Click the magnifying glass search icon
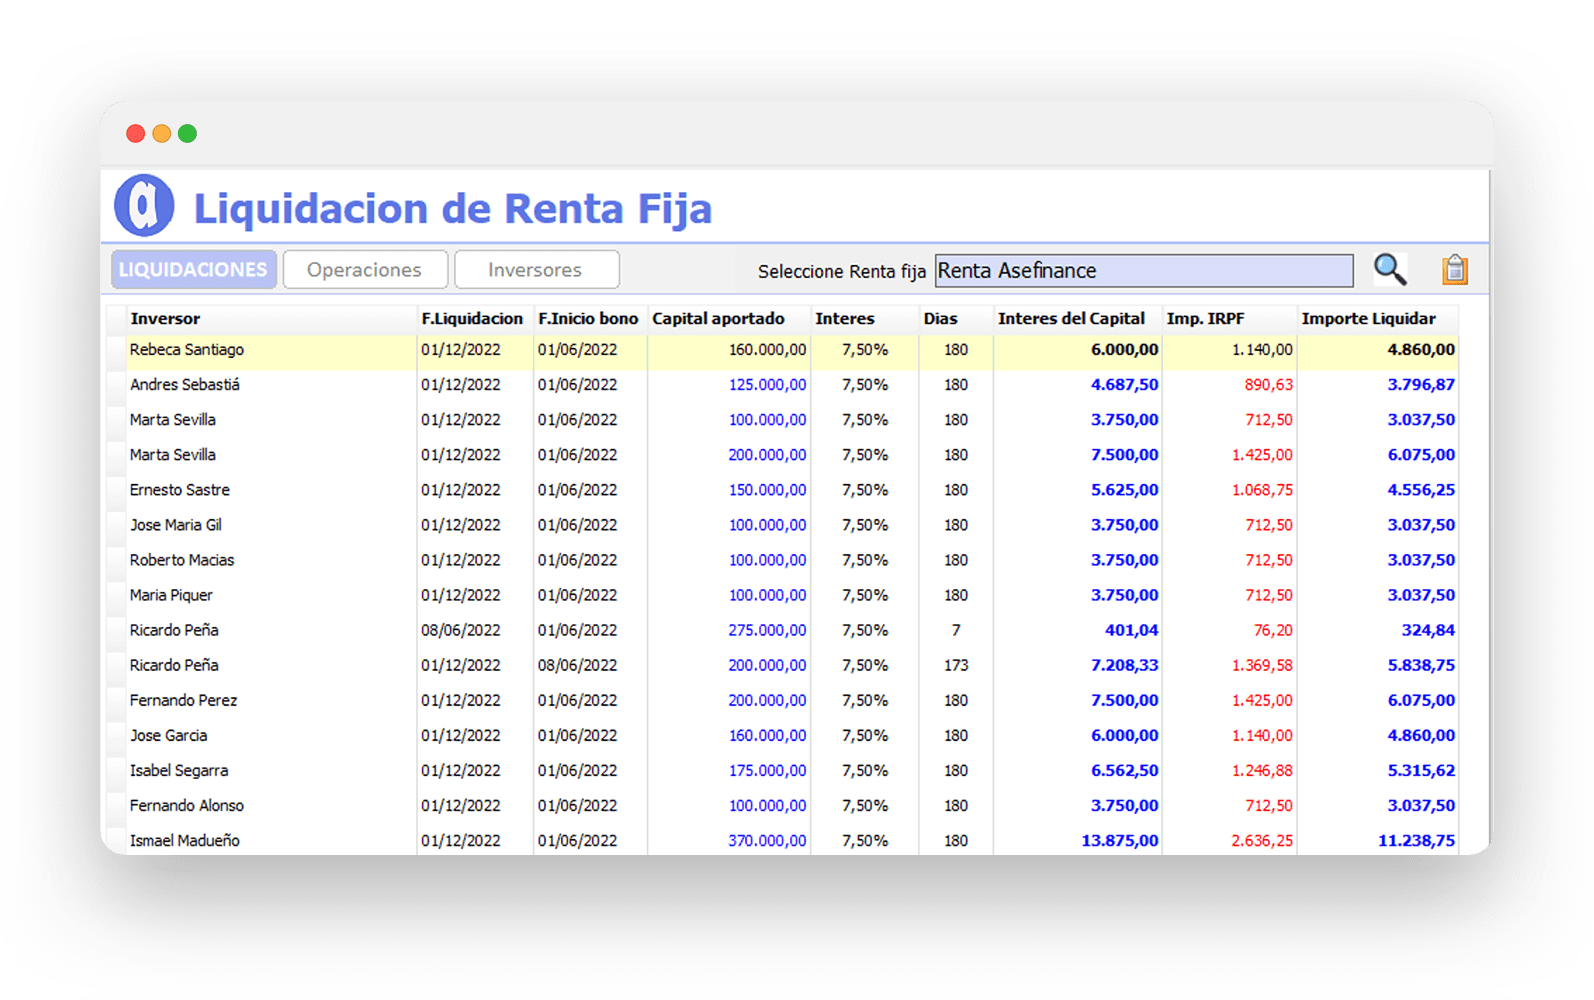The width and height of the screenshot is (1594, 1000). 1389,269
